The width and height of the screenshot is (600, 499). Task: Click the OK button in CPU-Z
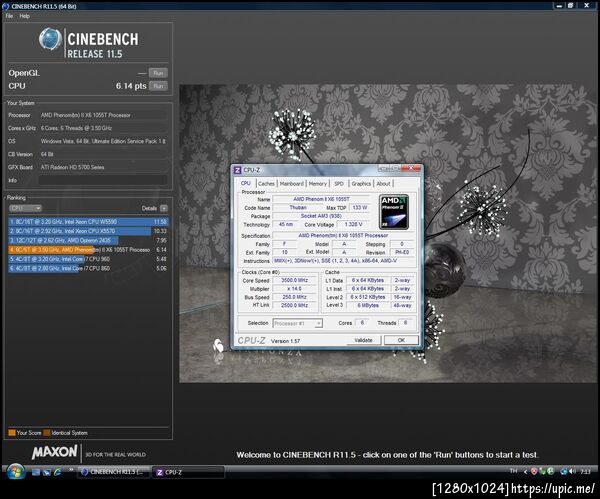coord(401,340)
